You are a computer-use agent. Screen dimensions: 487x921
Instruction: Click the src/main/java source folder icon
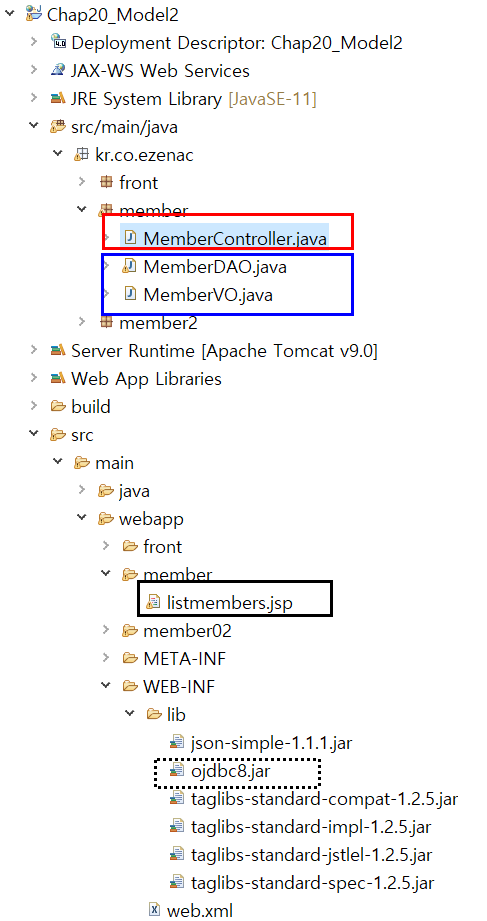coord(58,126)
